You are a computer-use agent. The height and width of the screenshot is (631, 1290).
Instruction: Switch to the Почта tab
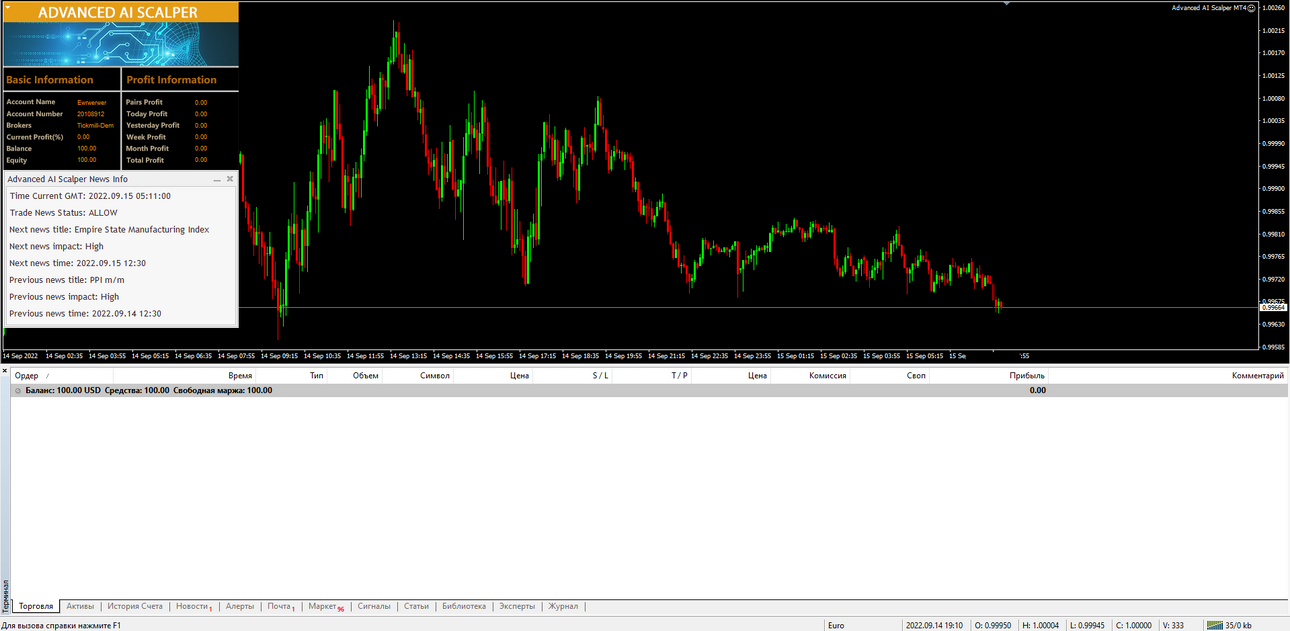280,606
